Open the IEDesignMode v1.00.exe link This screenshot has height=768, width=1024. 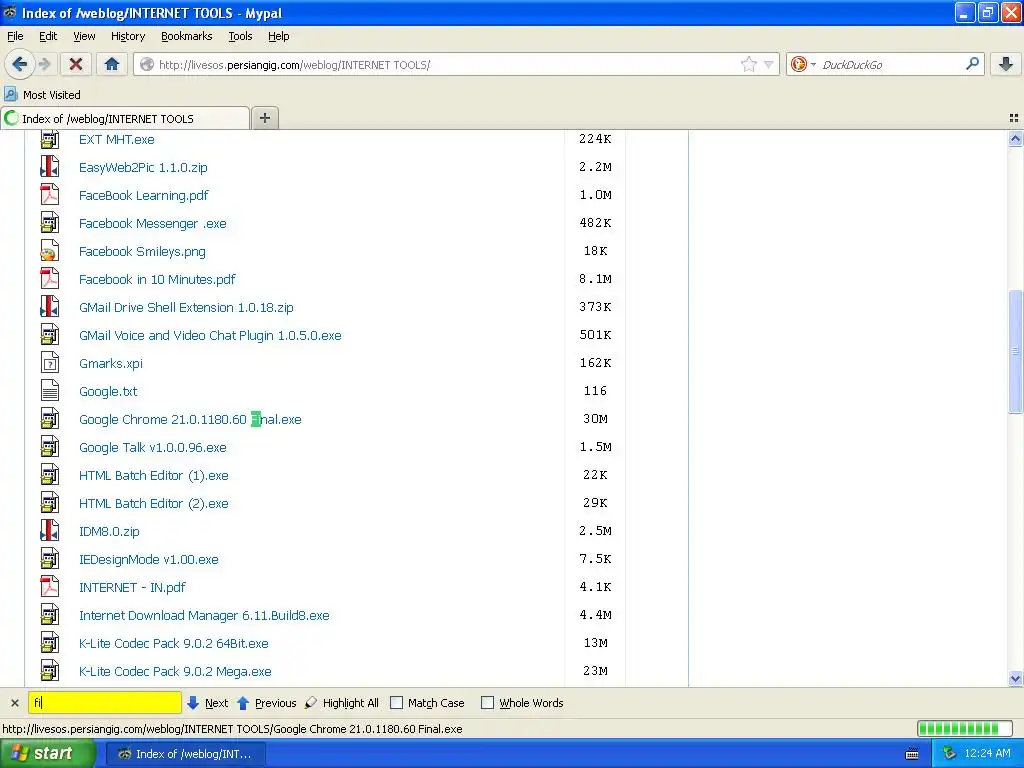coord(148,560)
